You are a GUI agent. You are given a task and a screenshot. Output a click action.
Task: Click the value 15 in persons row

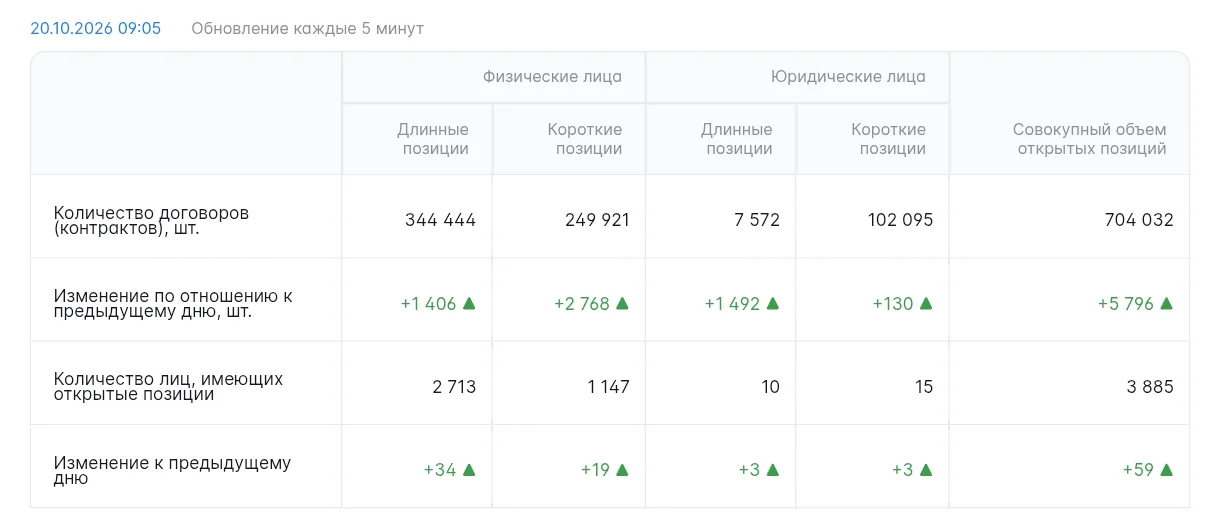tap(924, 386)
